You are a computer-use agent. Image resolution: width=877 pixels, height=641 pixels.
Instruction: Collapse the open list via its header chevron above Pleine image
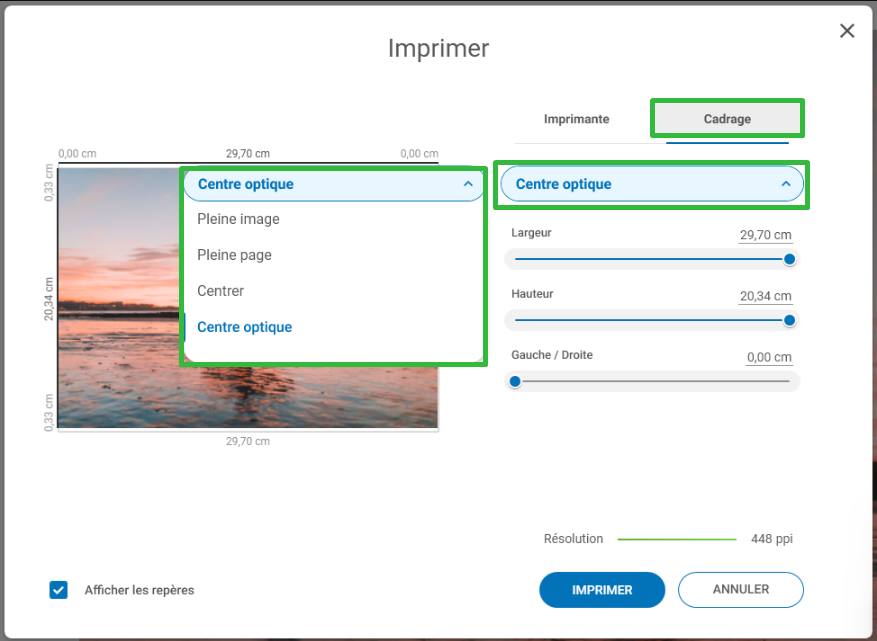[x=468, y=184]
